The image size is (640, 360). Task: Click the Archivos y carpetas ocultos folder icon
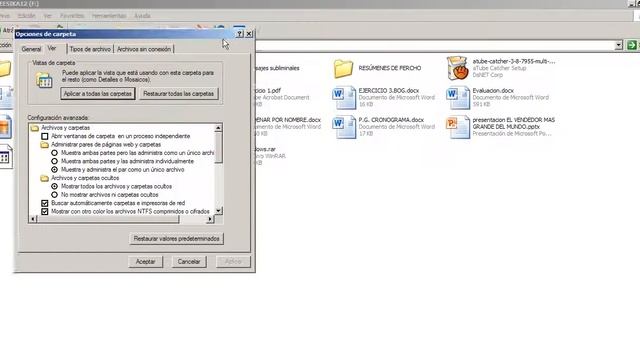(44, 178)
